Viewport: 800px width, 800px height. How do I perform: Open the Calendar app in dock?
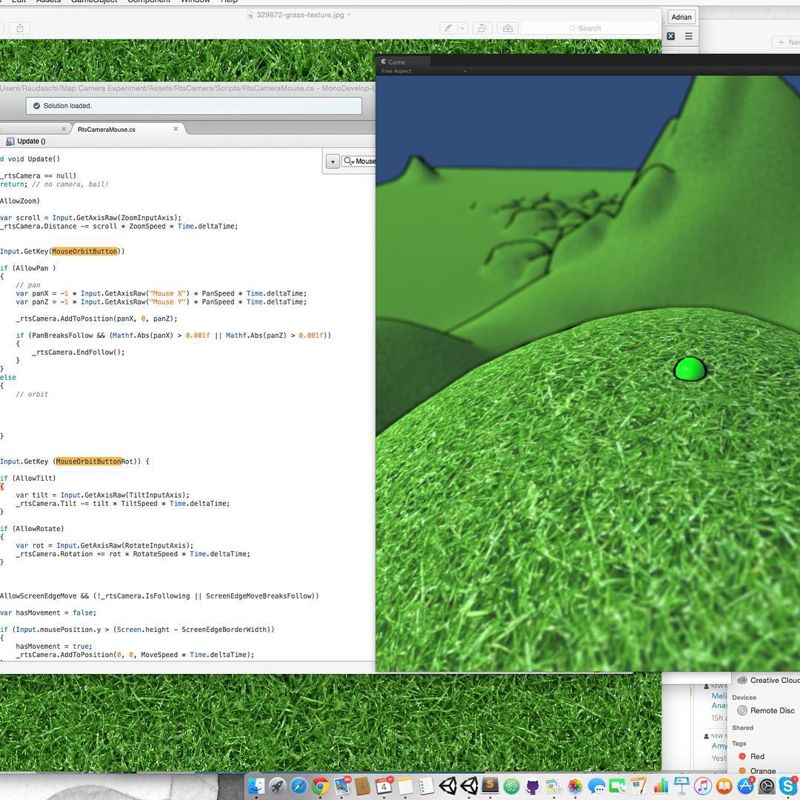[x=384, y=787]
